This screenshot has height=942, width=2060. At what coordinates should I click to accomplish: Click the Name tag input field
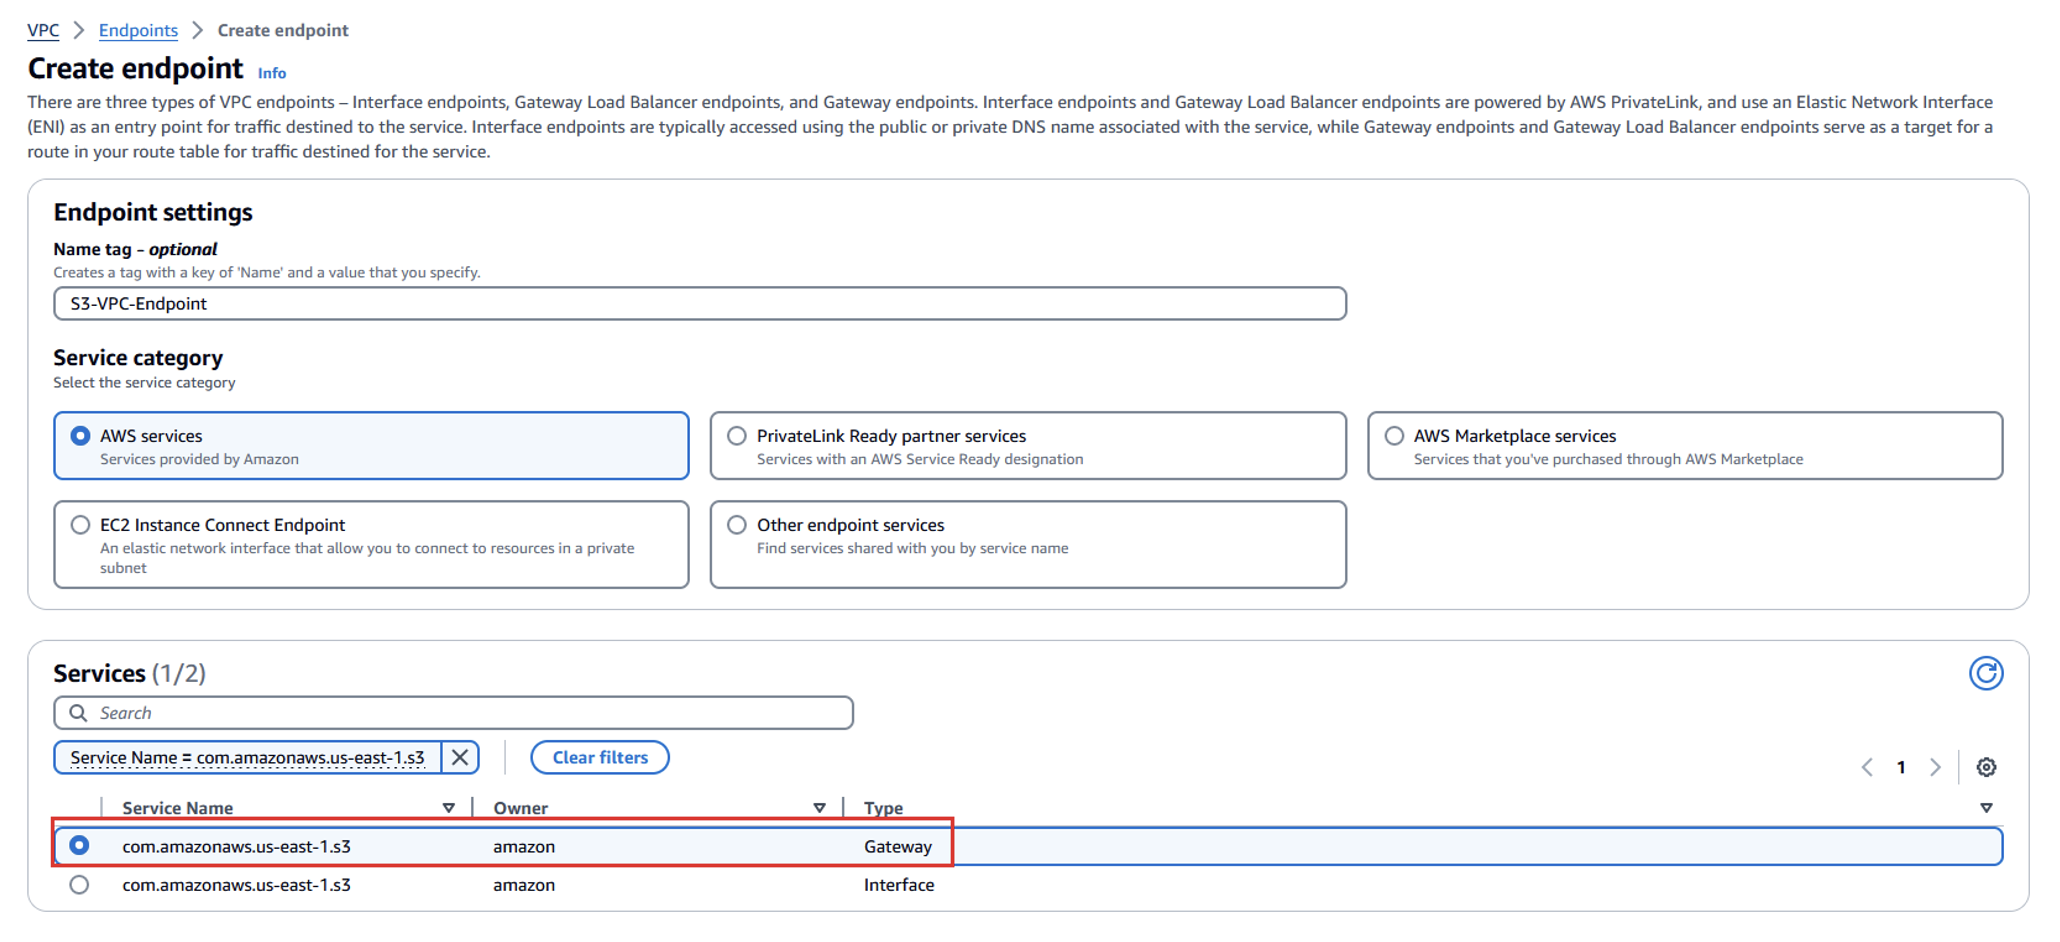coord(700,304)
